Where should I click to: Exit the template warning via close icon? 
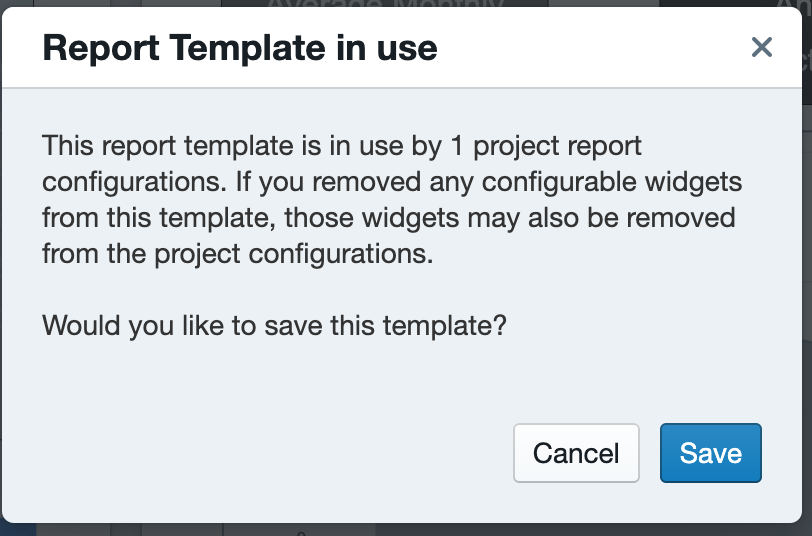(x=761, y=47)
